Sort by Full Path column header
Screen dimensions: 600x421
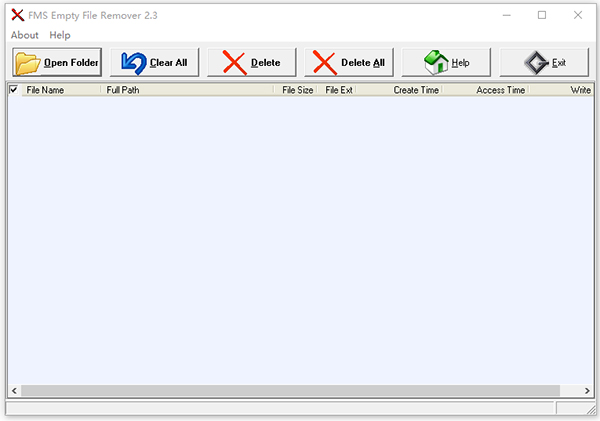click(x=188, y=90)
